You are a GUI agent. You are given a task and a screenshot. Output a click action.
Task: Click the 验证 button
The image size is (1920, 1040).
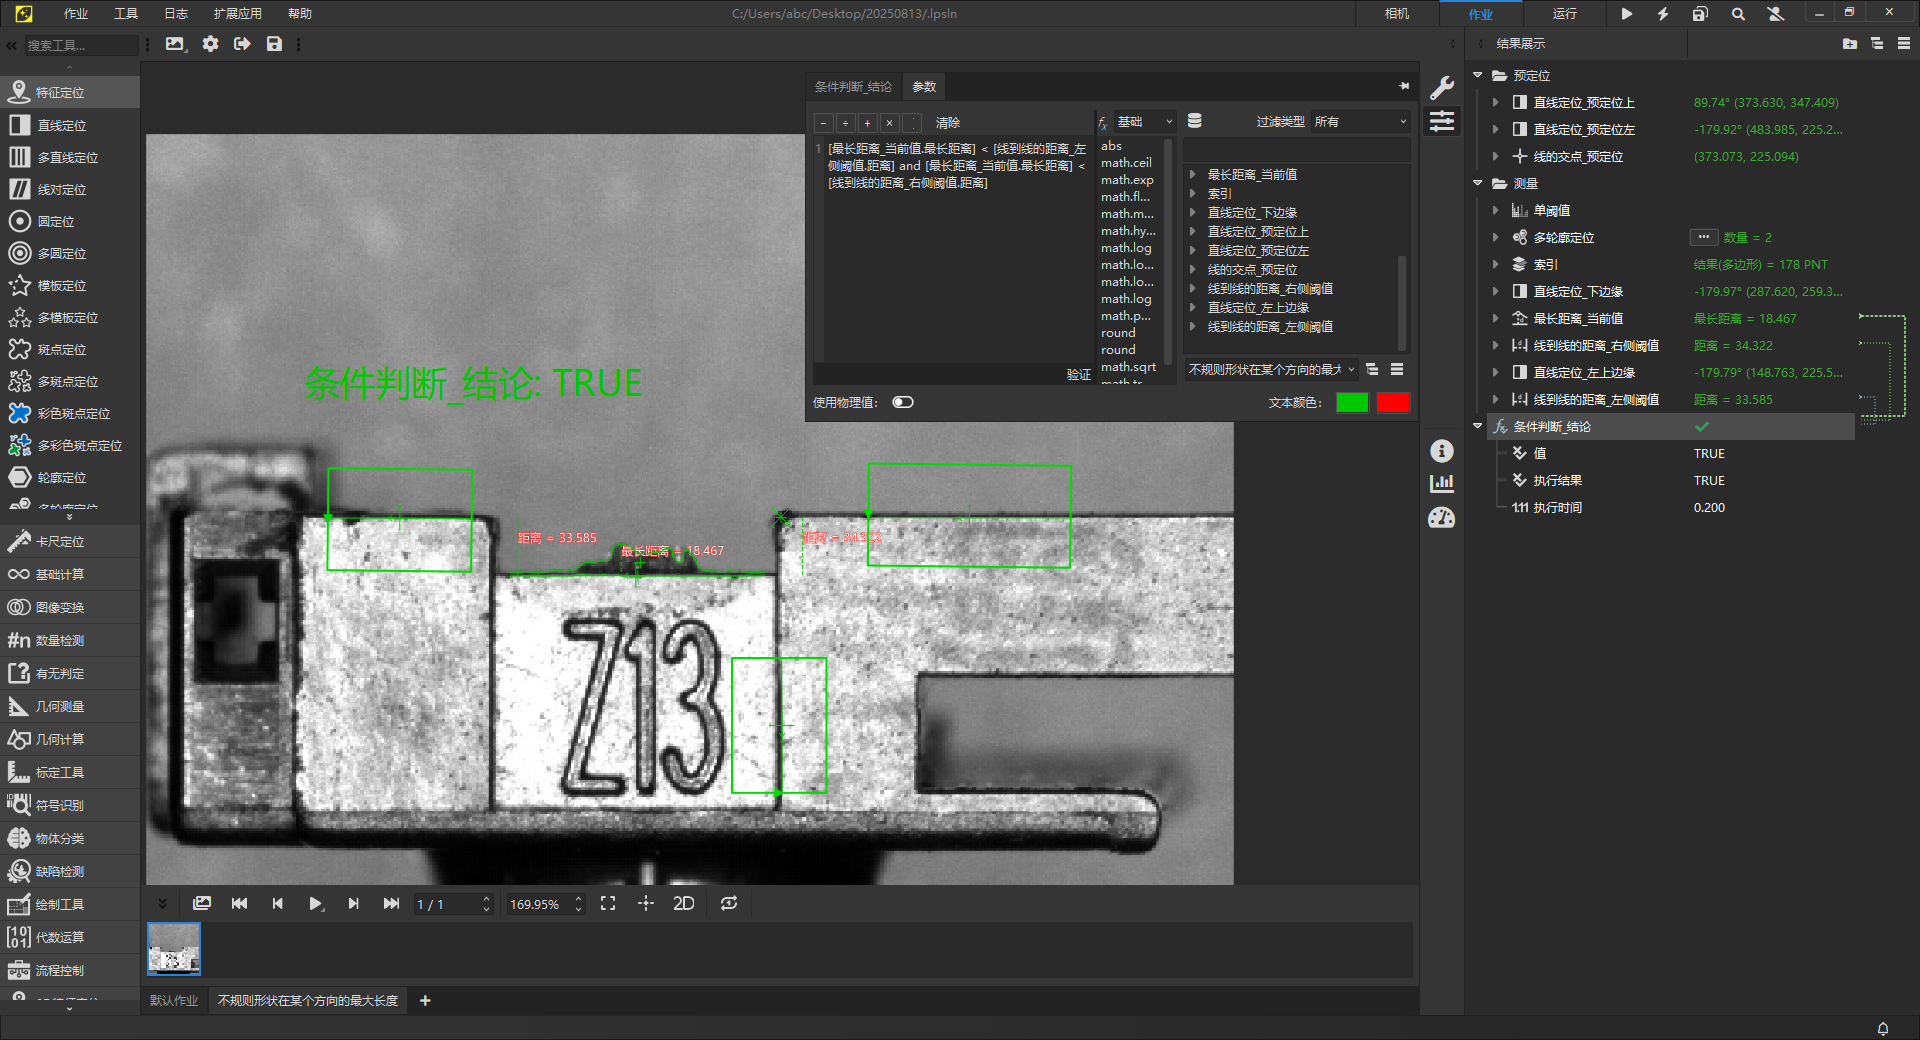1078,374
